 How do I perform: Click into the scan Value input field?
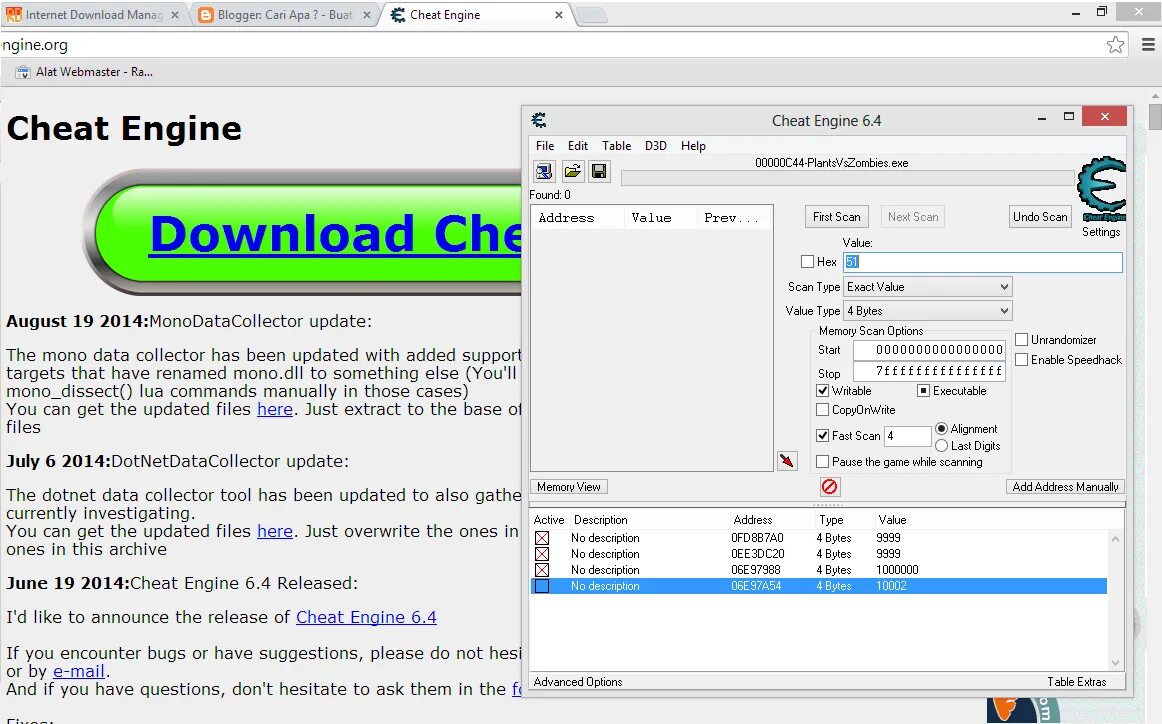[x=983, y=262]
